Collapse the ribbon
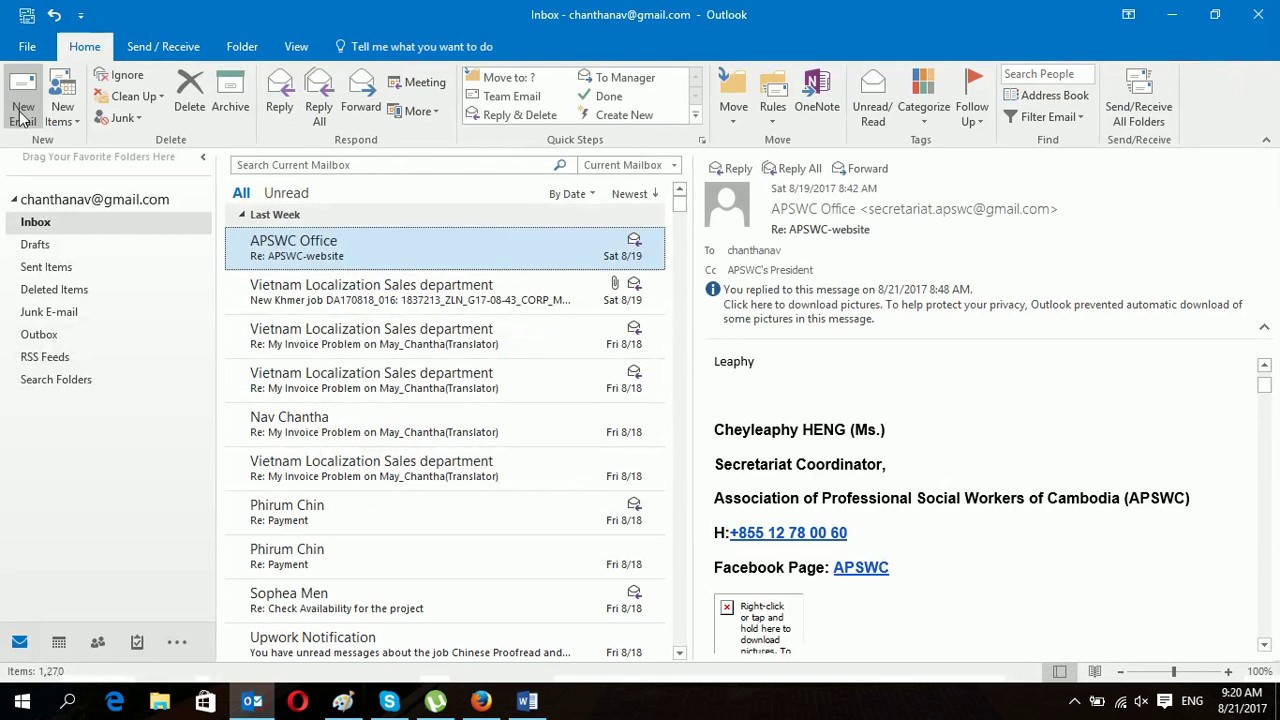Image resolution: width=1280 pixels, height=720 pixels. tap(1266, 140)
